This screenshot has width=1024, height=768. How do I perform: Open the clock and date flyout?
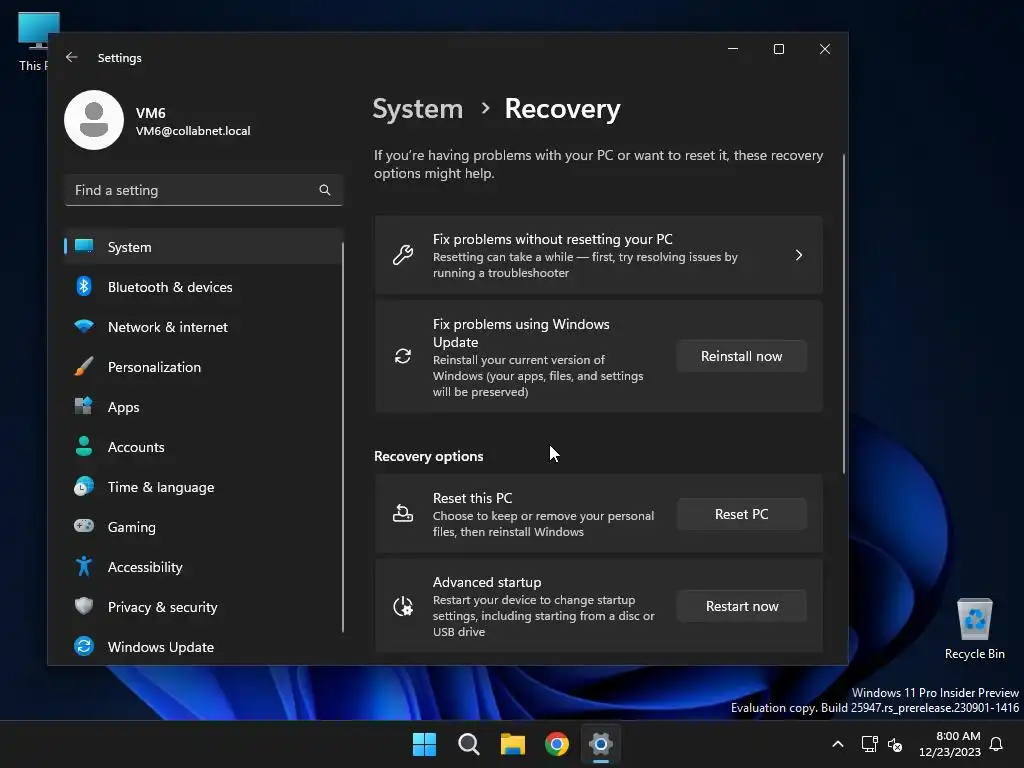950,744
